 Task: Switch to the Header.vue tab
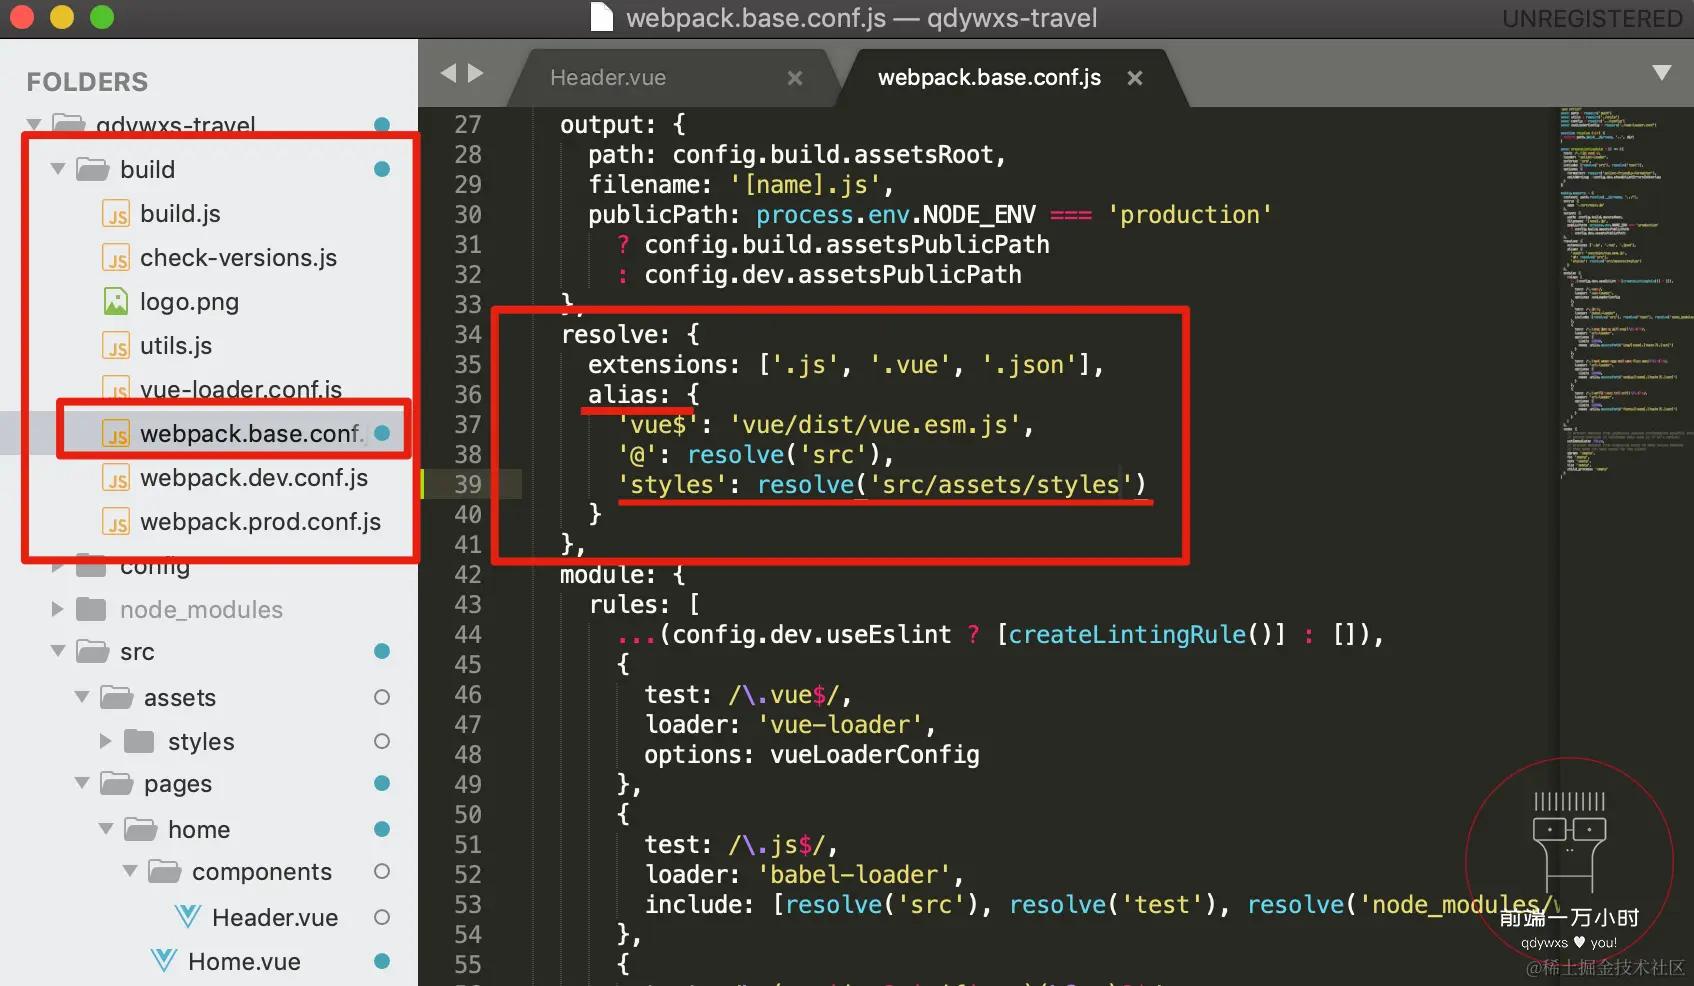(608, 78)
